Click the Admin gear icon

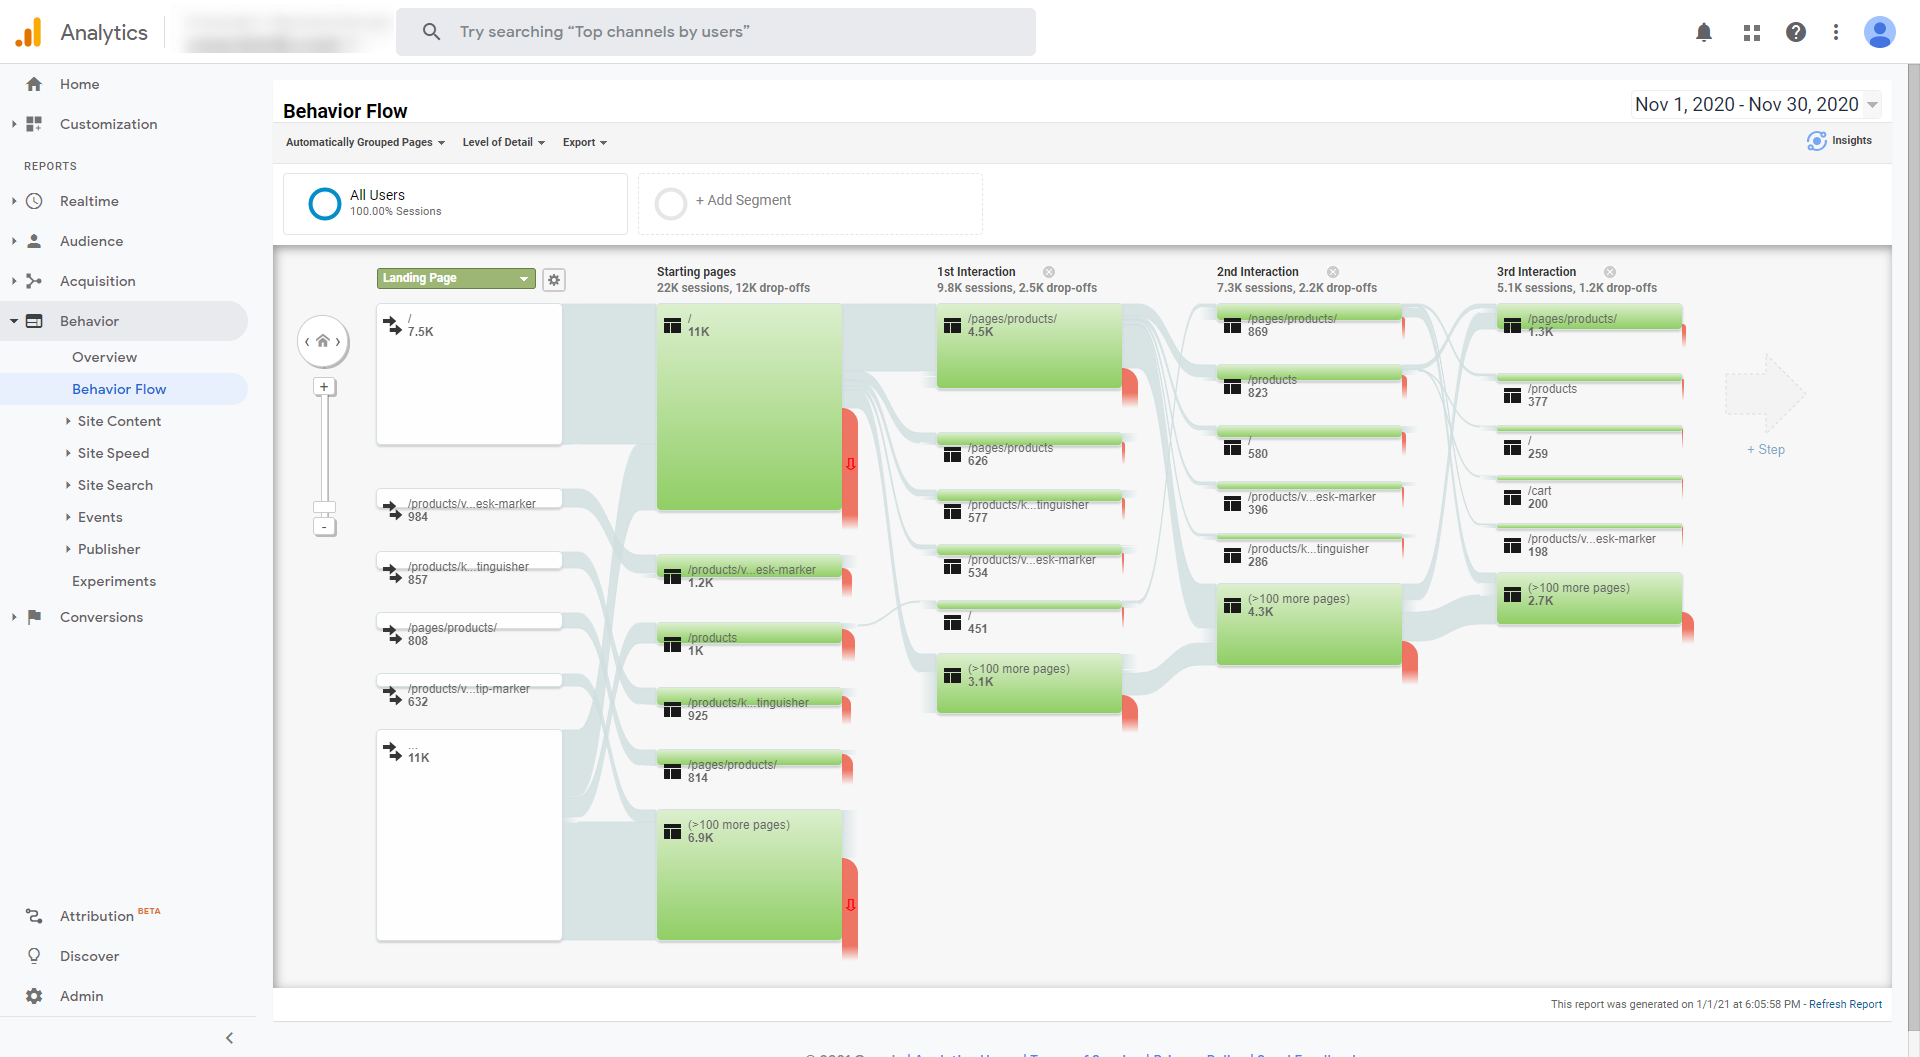(x=34, y=996)
